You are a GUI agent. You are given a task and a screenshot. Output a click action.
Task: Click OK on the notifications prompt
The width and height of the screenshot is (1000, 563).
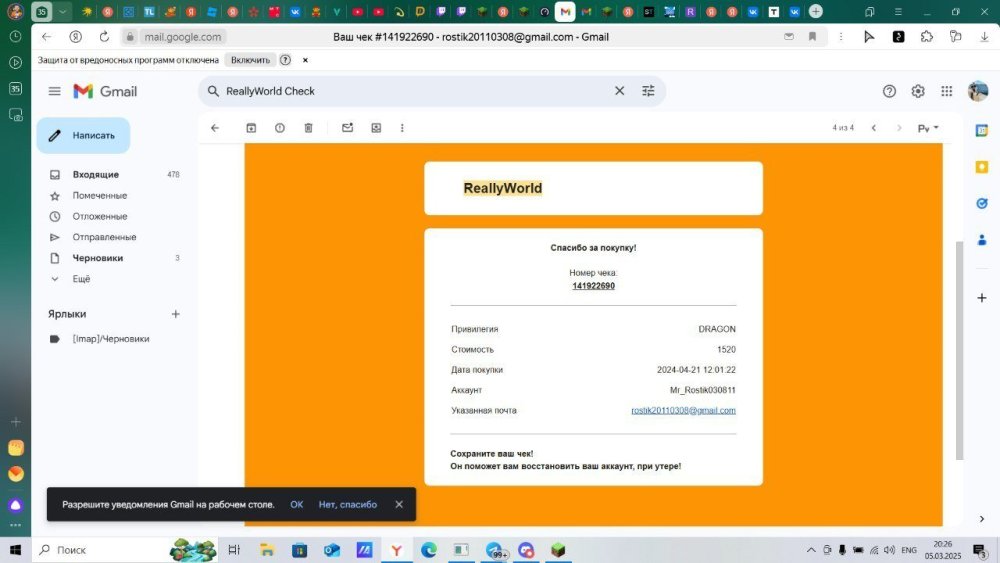pyautogui.click(x=297, y=504)
